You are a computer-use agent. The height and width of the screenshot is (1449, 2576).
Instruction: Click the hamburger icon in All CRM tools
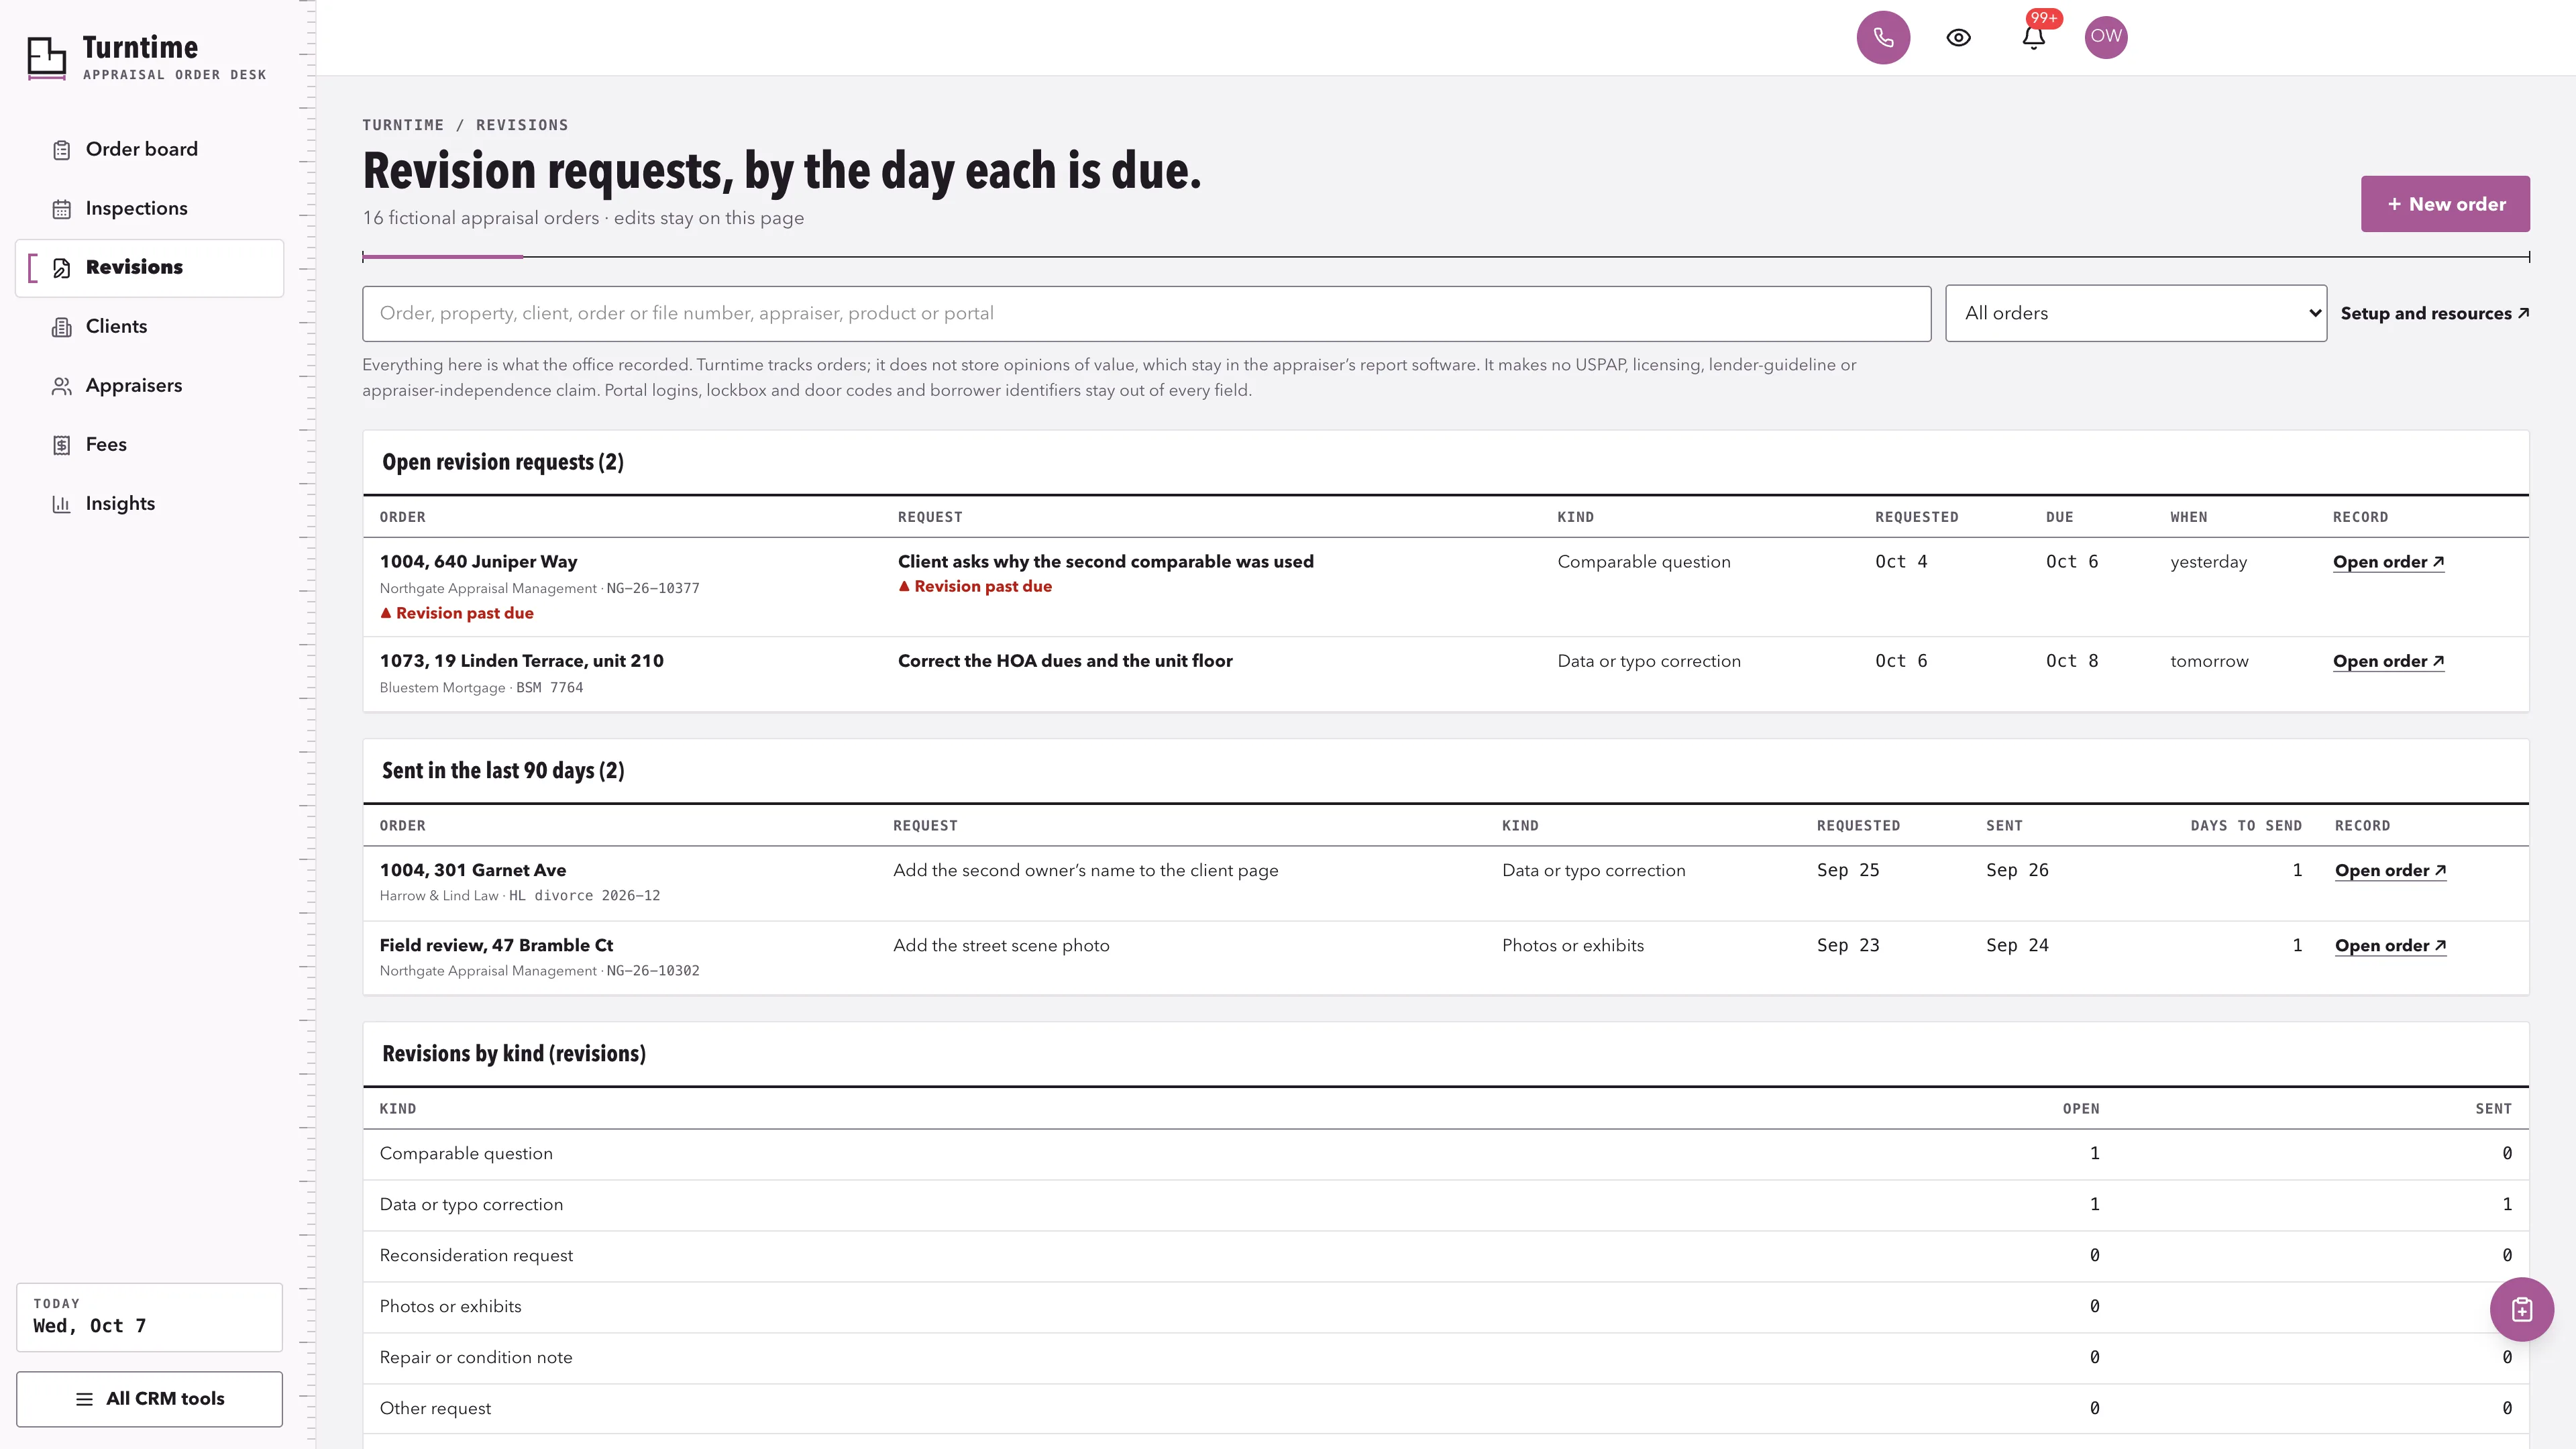[x=84, y=1399]
